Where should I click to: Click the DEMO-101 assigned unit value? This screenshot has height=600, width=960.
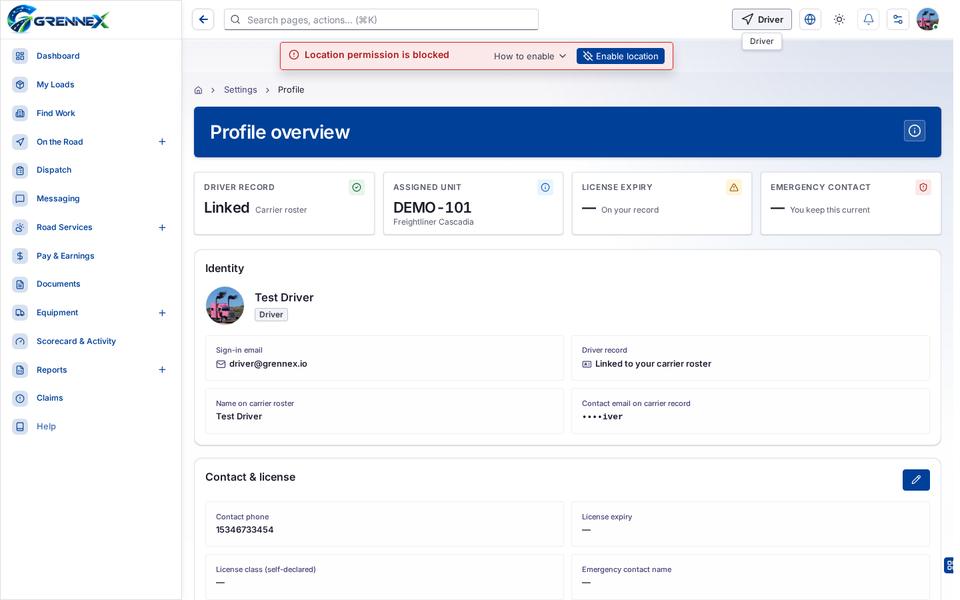[432, 208]
